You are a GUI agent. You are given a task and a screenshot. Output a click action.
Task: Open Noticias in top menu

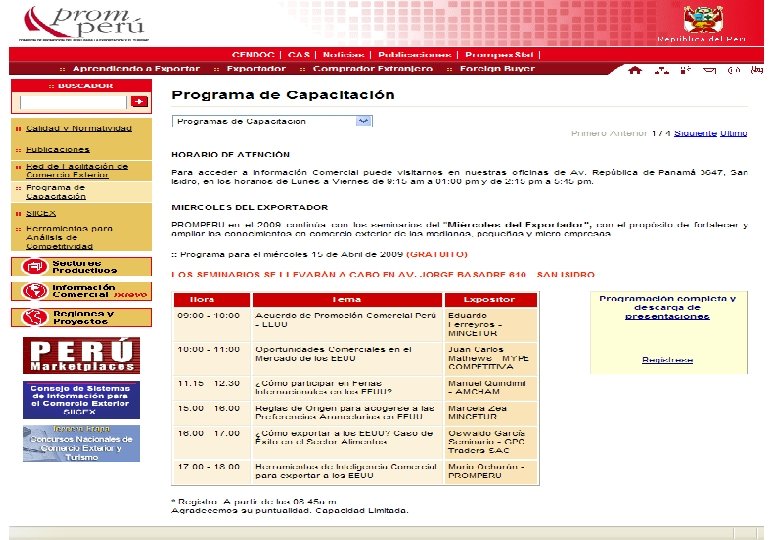343,55
